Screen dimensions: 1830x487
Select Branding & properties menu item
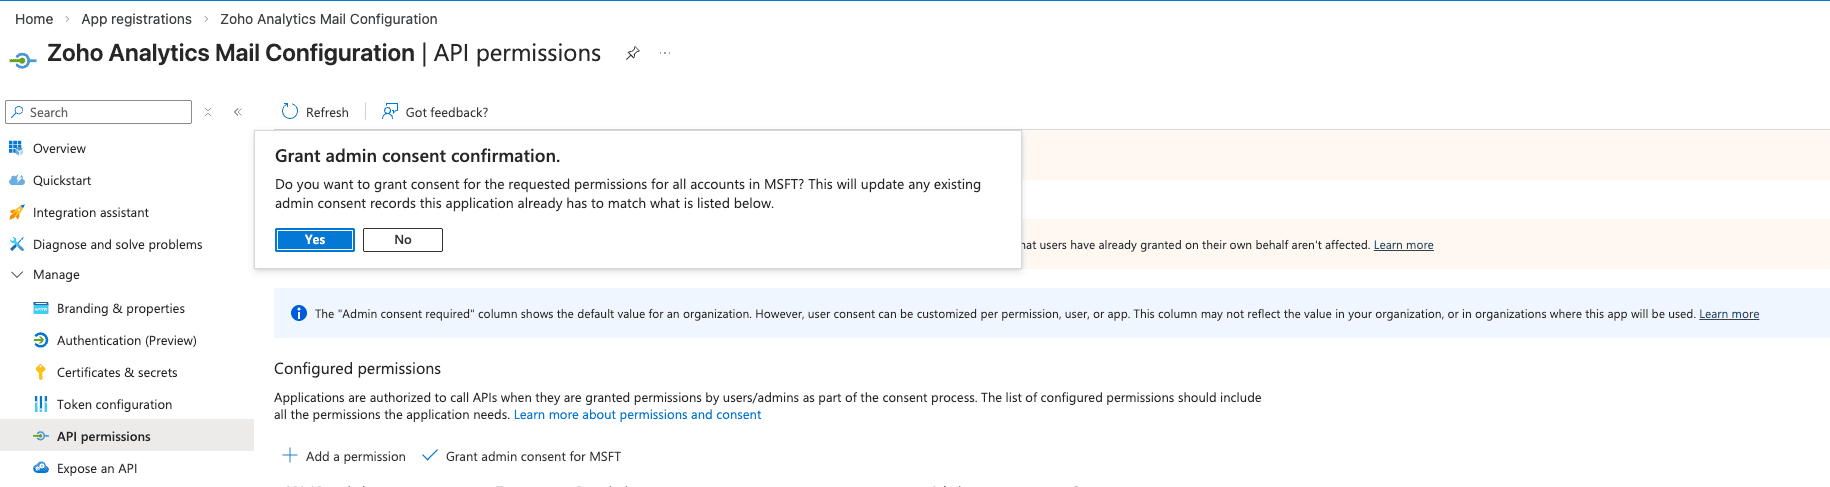click(x=120, y=308)
